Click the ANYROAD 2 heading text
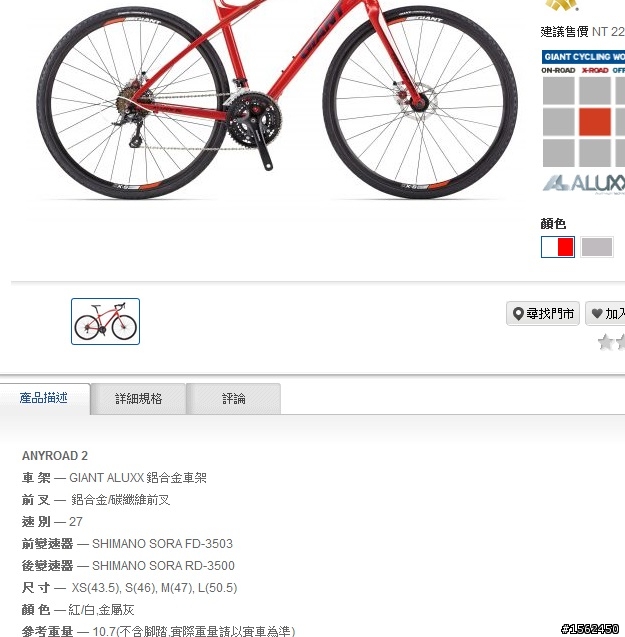Image resolution: width=625 pixels, height=637 pixels. [x=55, y=456]
